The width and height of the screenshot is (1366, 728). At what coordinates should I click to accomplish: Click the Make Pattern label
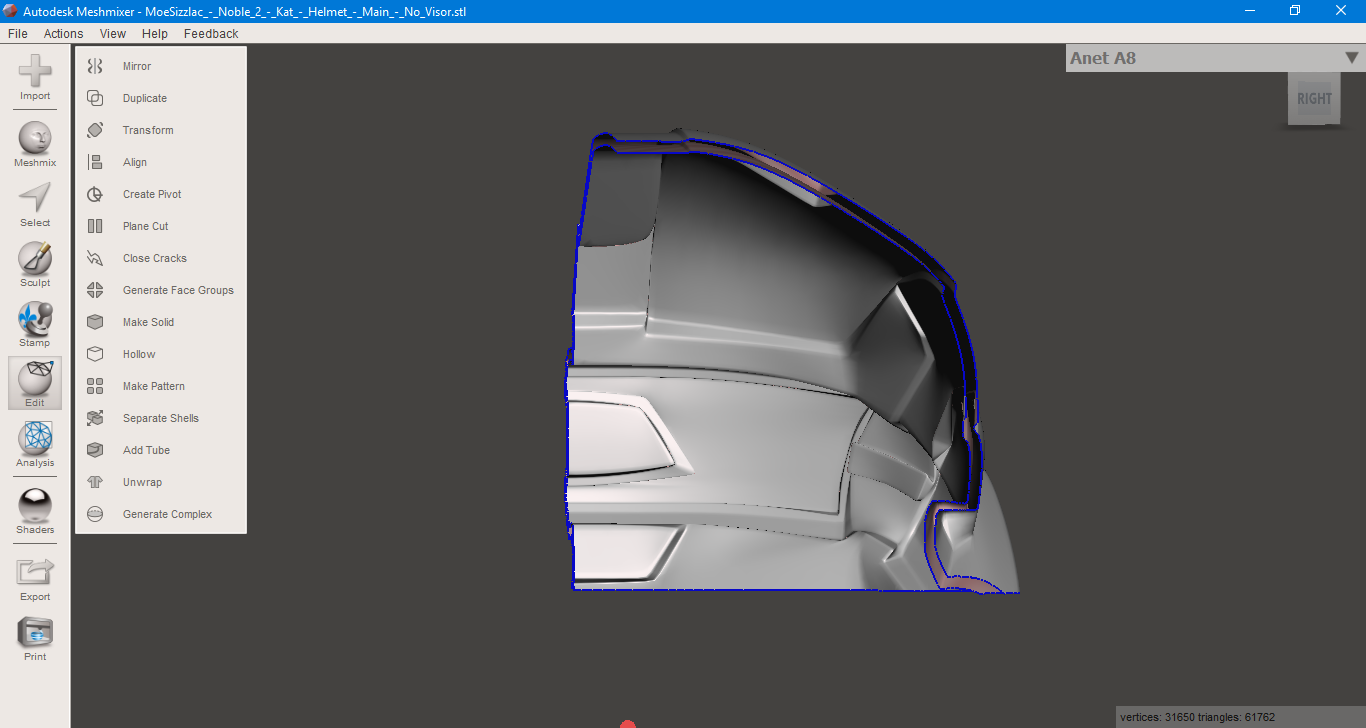click(x=154, y=386)
